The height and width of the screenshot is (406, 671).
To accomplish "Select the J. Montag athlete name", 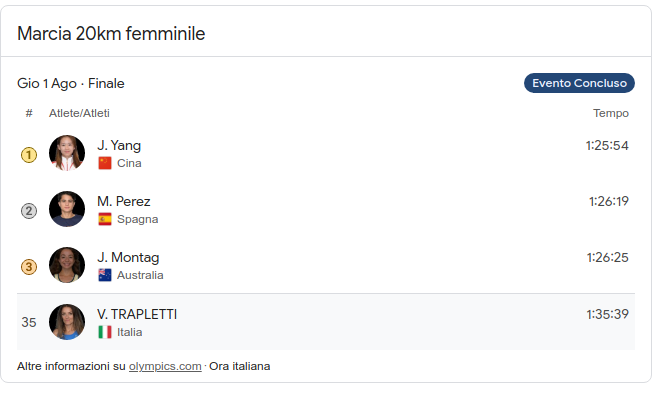I will 128,257.
